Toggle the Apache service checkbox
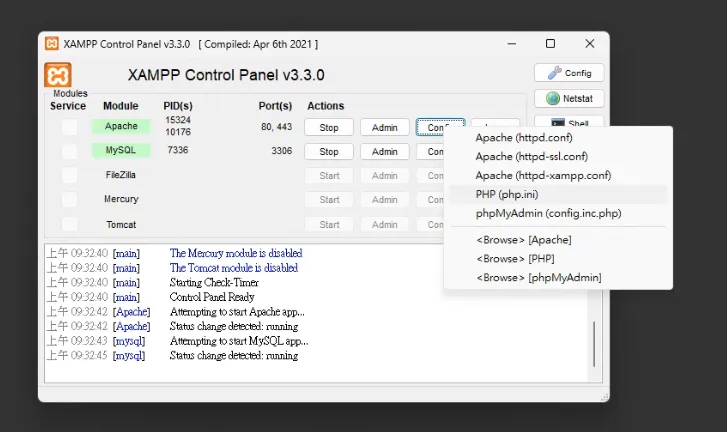 (70, 127)
